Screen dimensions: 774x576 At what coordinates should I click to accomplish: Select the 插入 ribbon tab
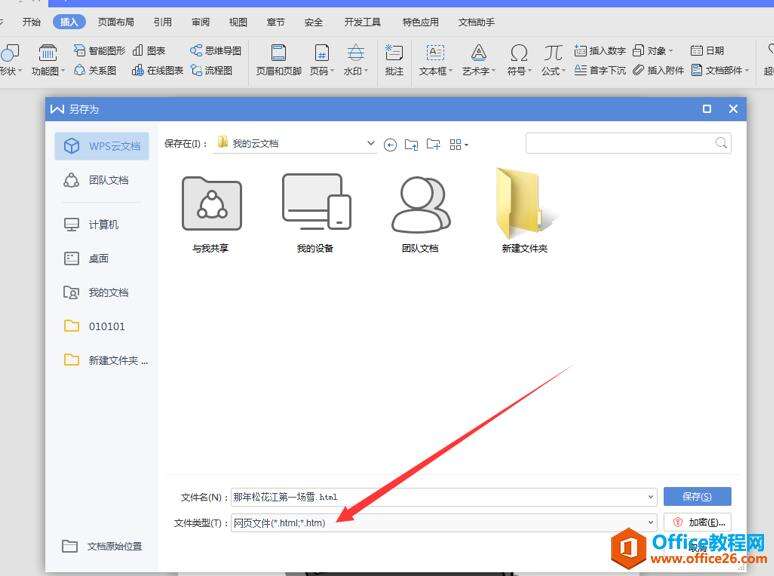69,22
